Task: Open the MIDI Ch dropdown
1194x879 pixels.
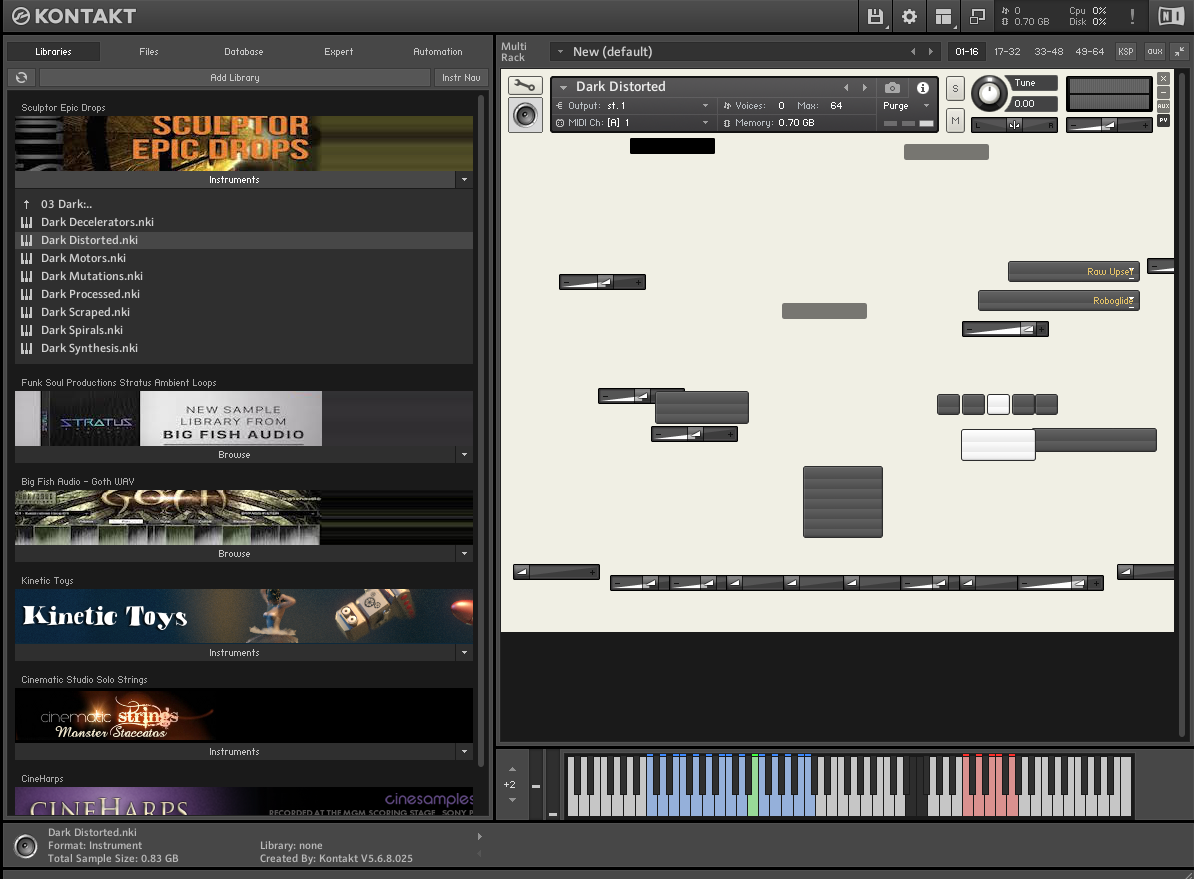Action: pos(634,123)
